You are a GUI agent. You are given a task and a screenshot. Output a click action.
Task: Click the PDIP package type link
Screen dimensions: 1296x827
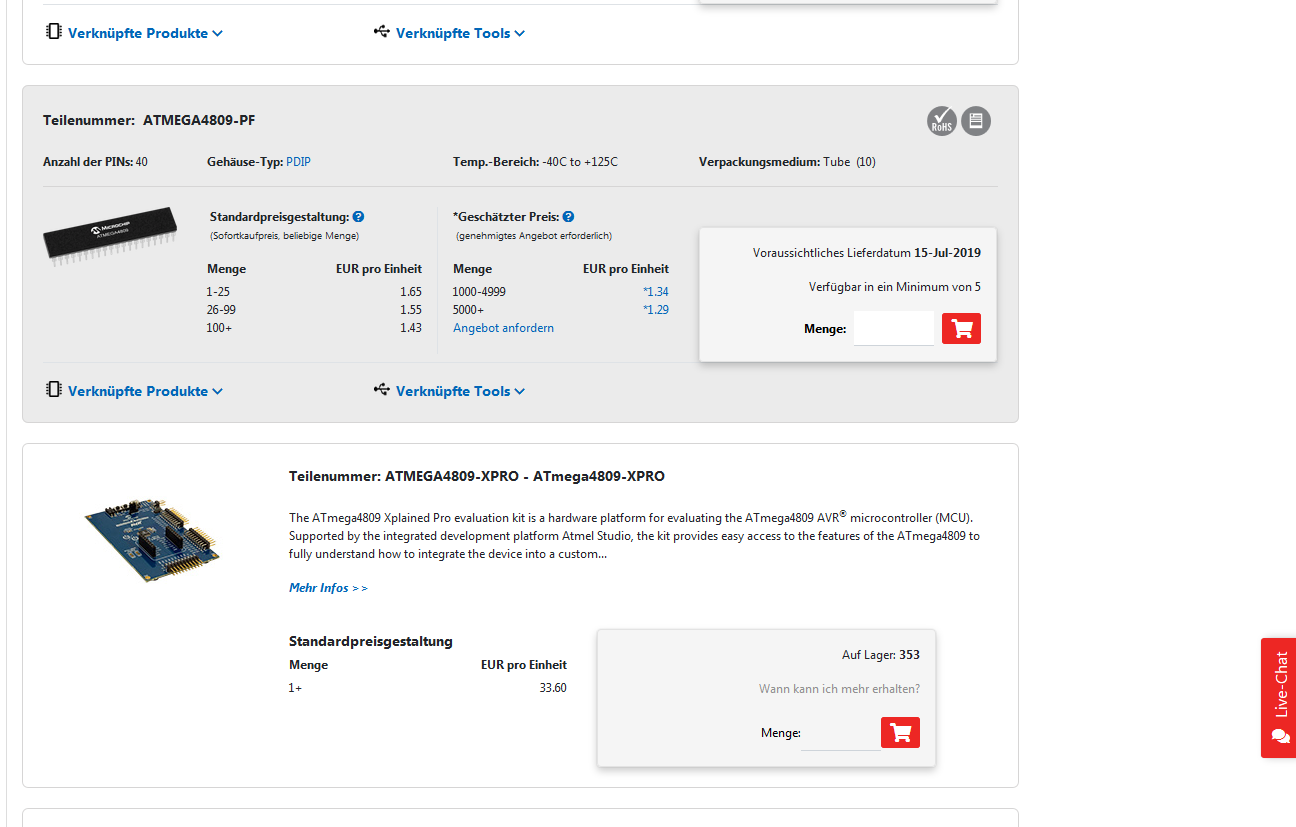pyautogui.click(x=298, y=162)
